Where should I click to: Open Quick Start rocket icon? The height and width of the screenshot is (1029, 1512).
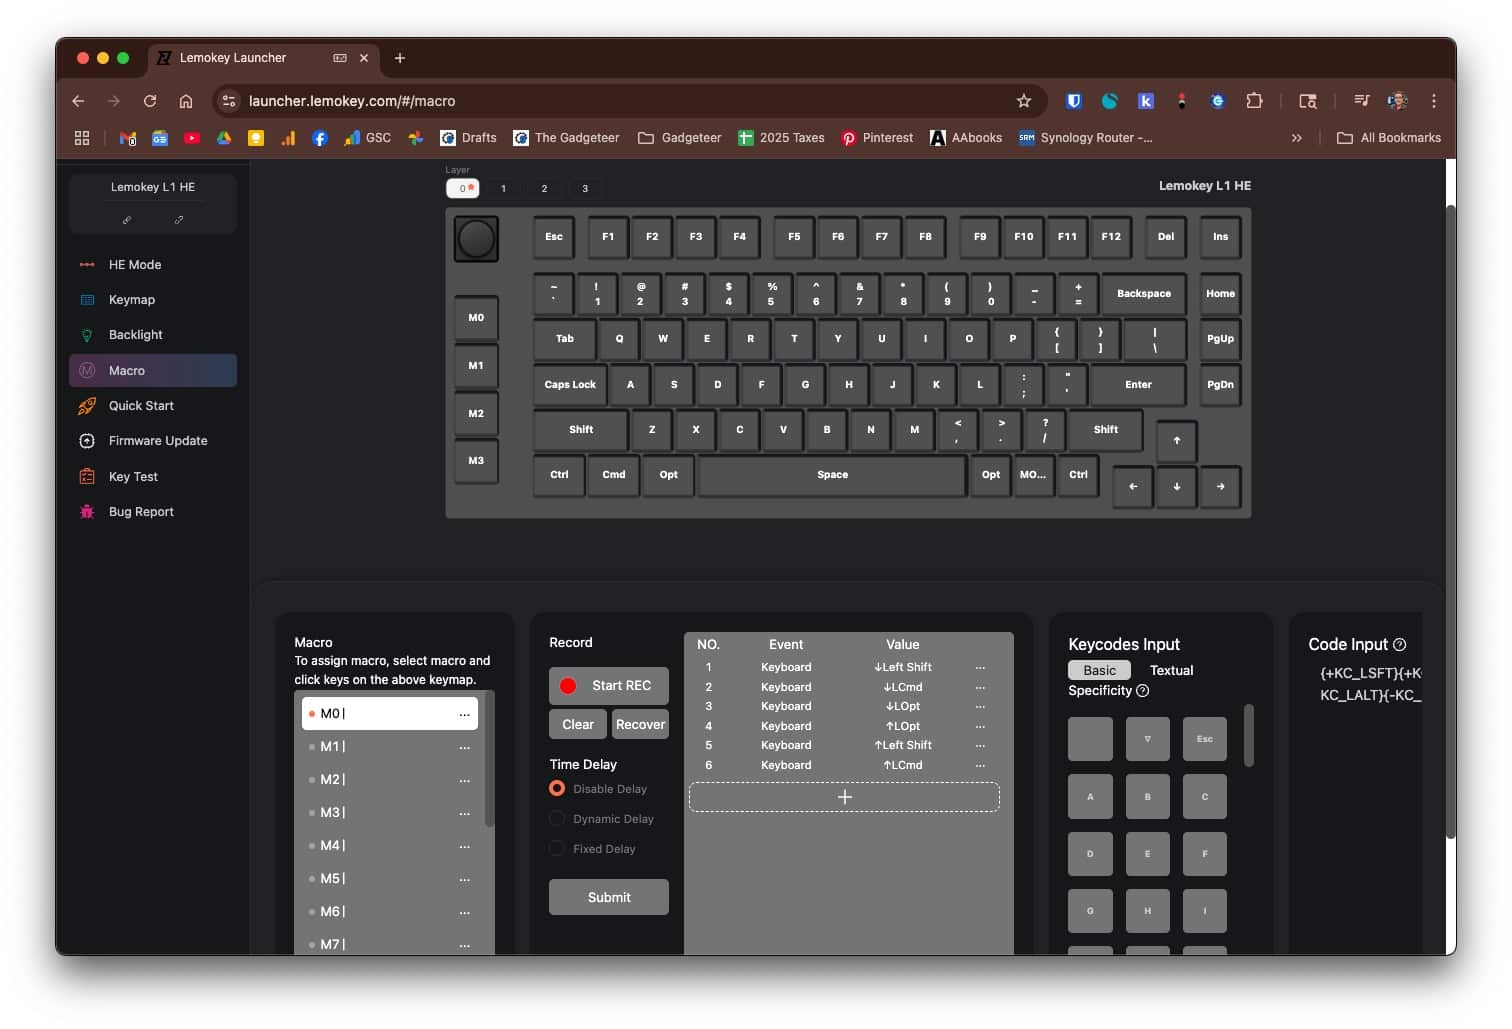87,406
